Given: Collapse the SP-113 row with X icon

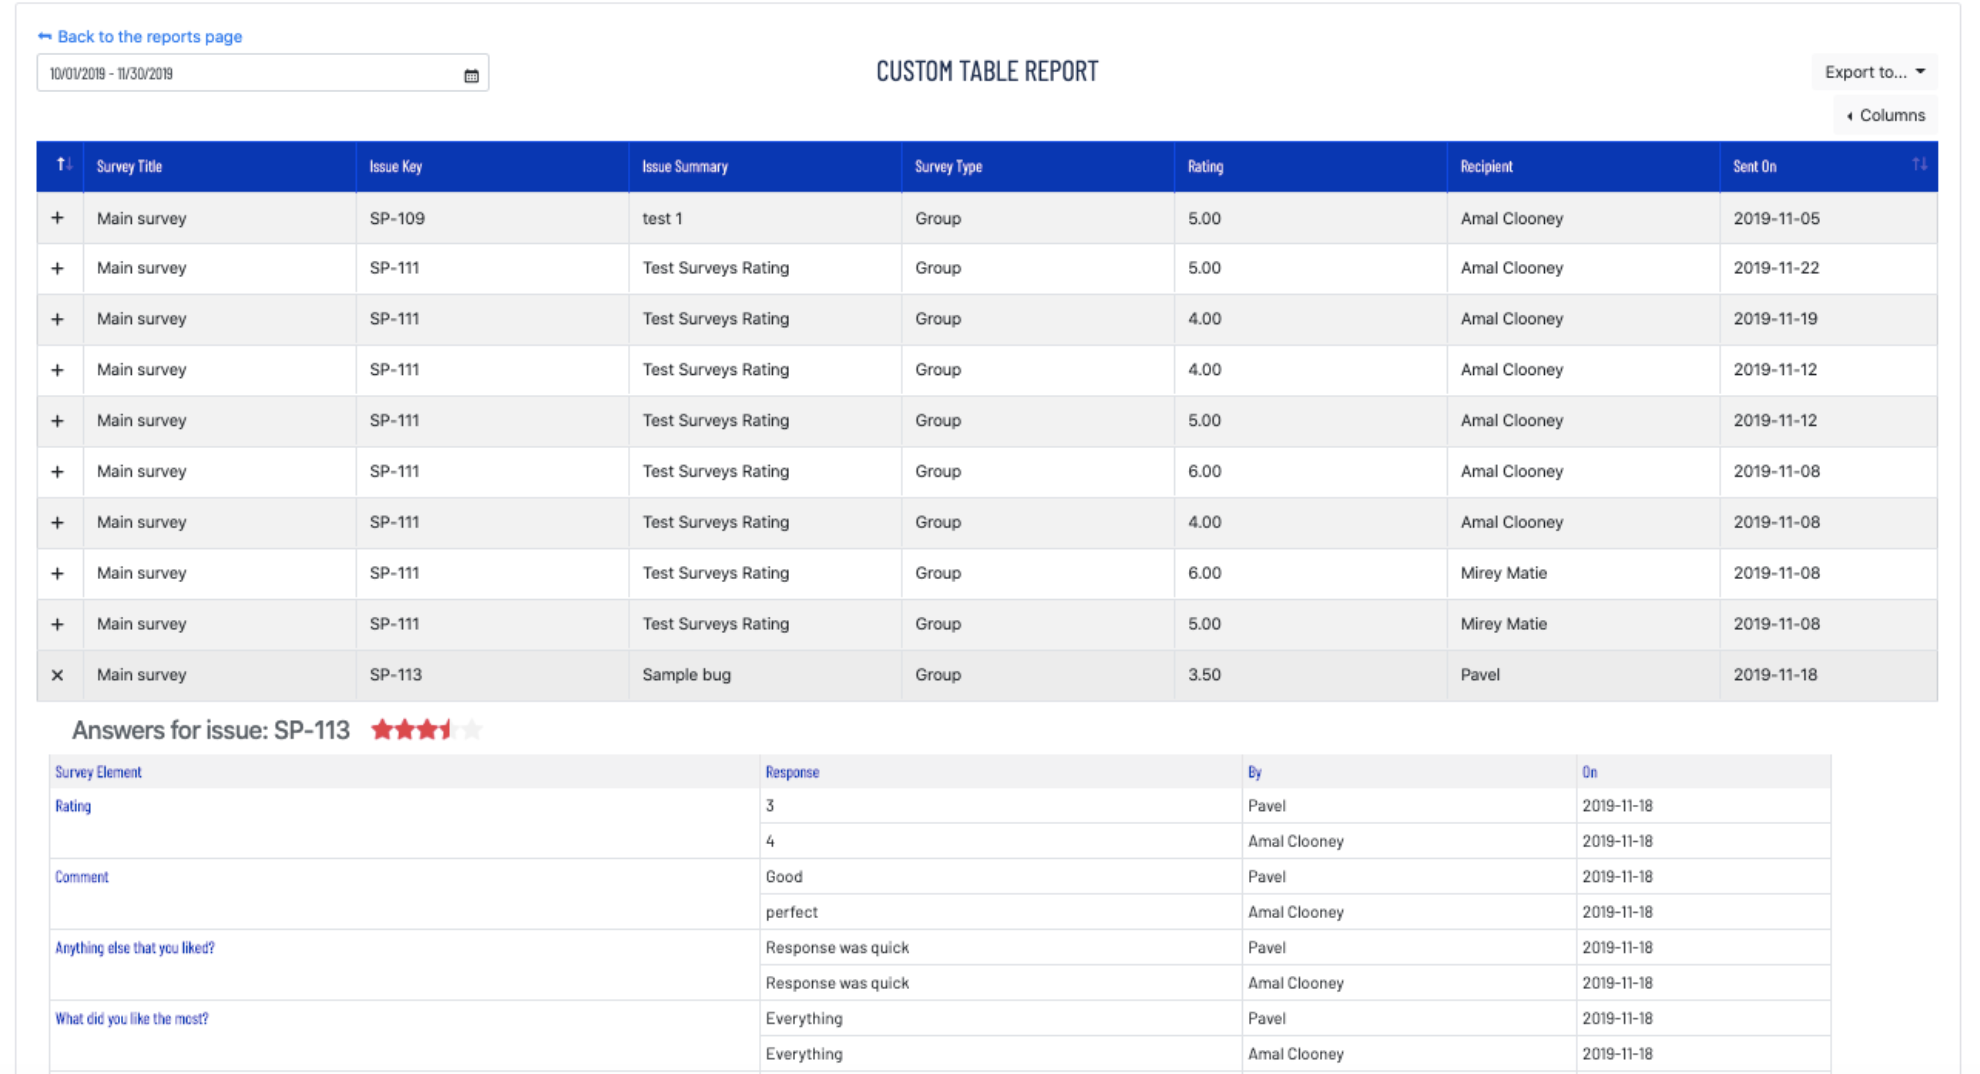Looking at the screenshot, I should [57, 675].
